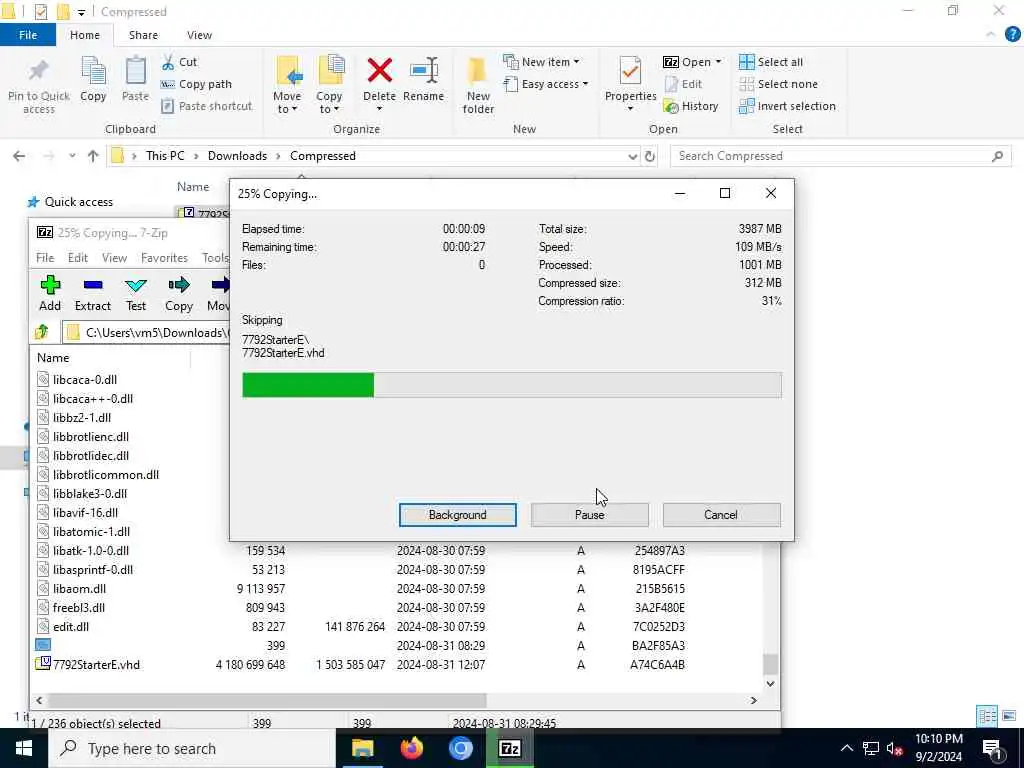Image resolution: width=1024 pixels, height=768 pixels.
Task: Switch to large icons view in Explorer
Action: [x=1009, y=716]
